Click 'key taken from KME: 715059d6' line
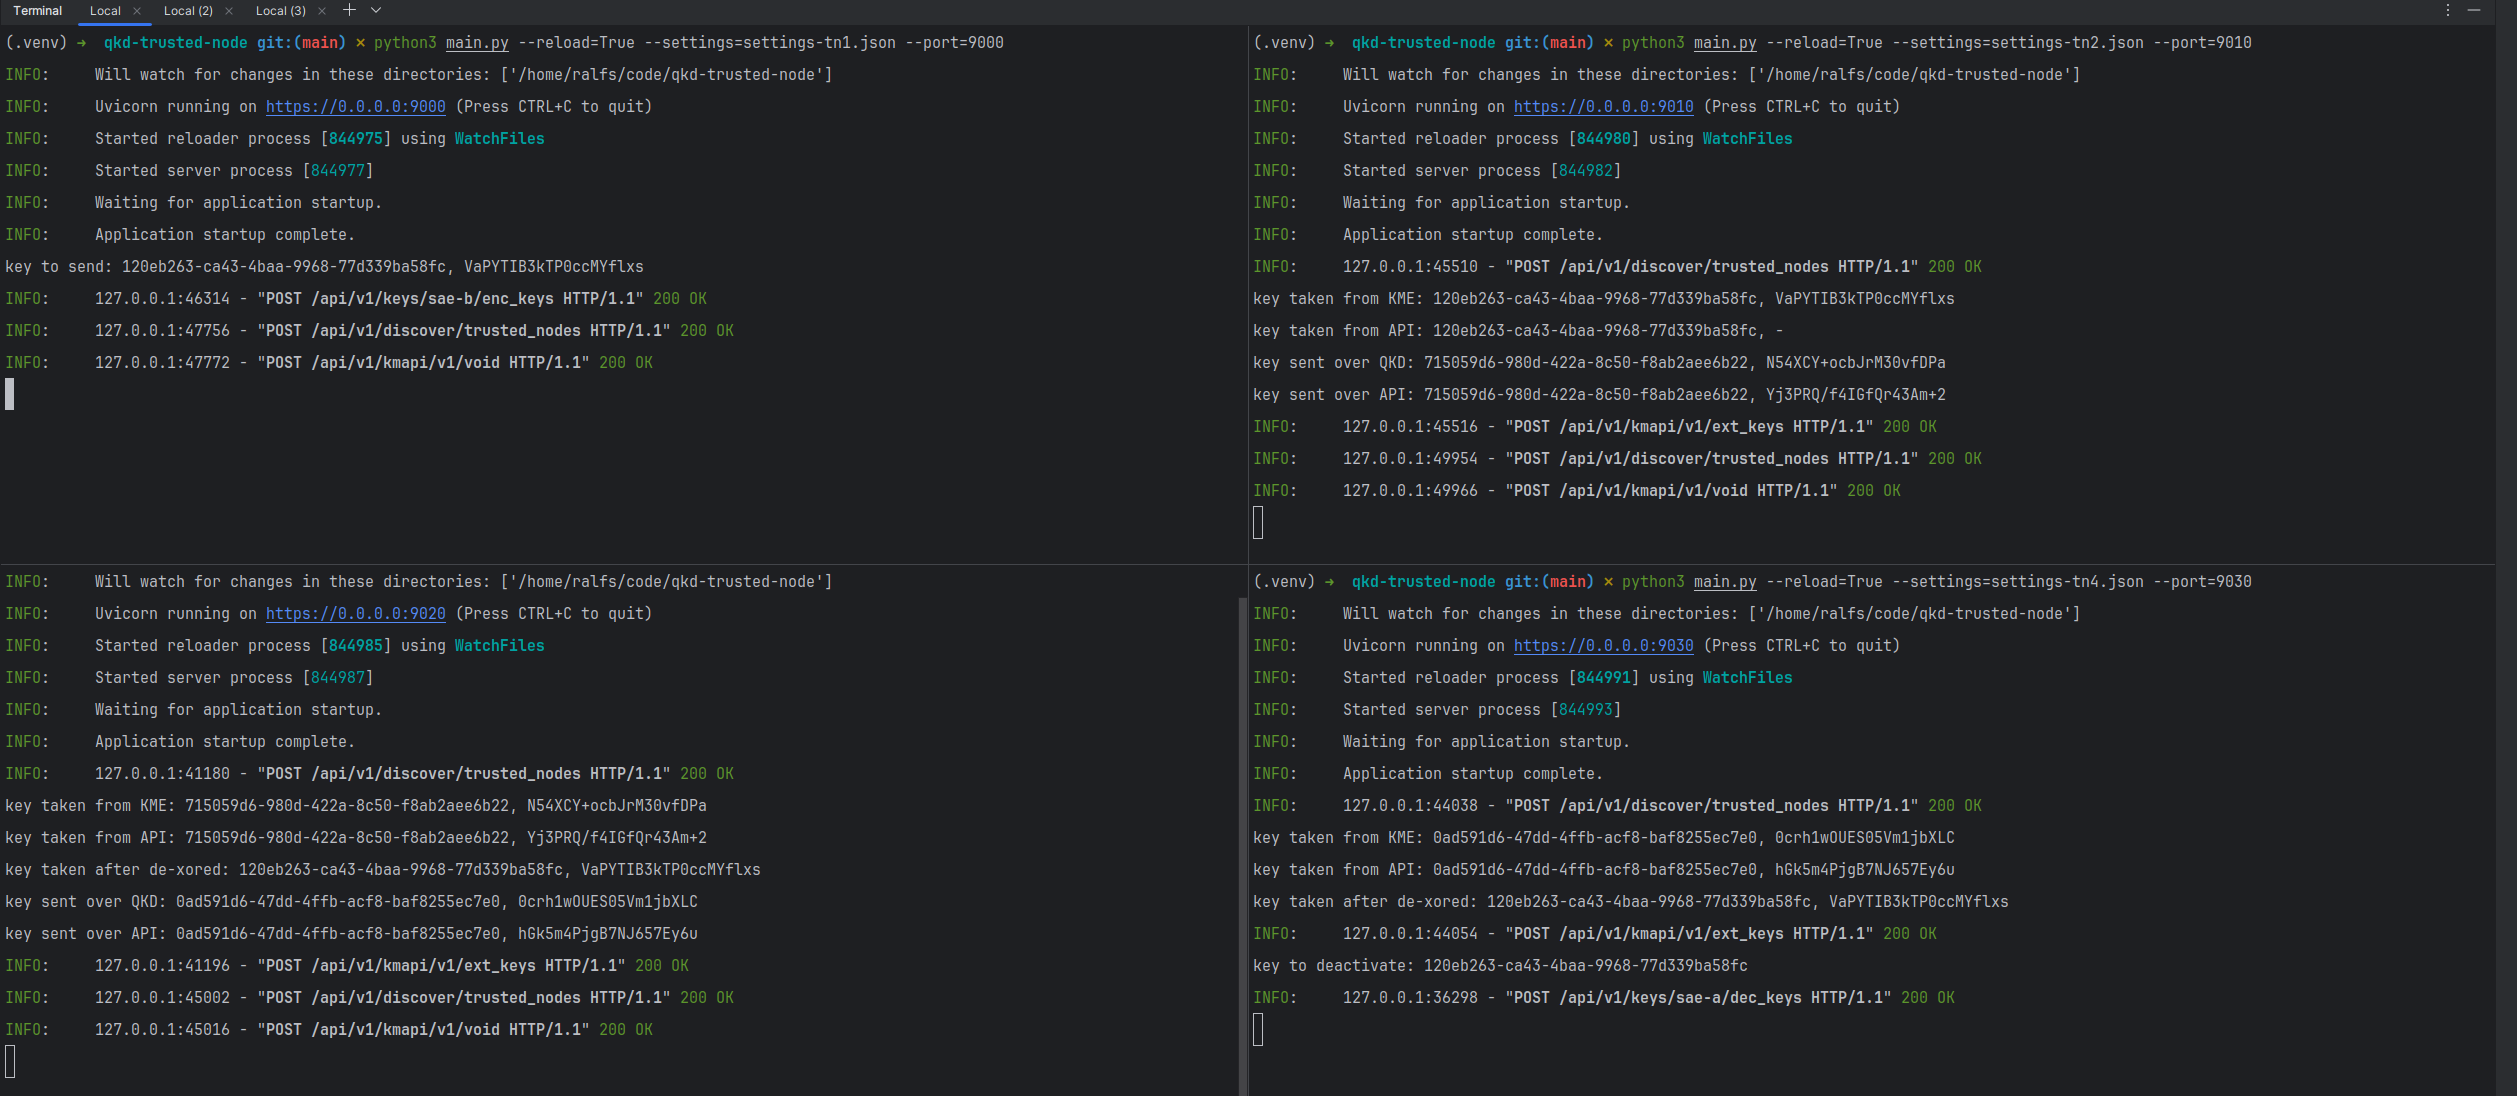 click(x=356, y=806)
